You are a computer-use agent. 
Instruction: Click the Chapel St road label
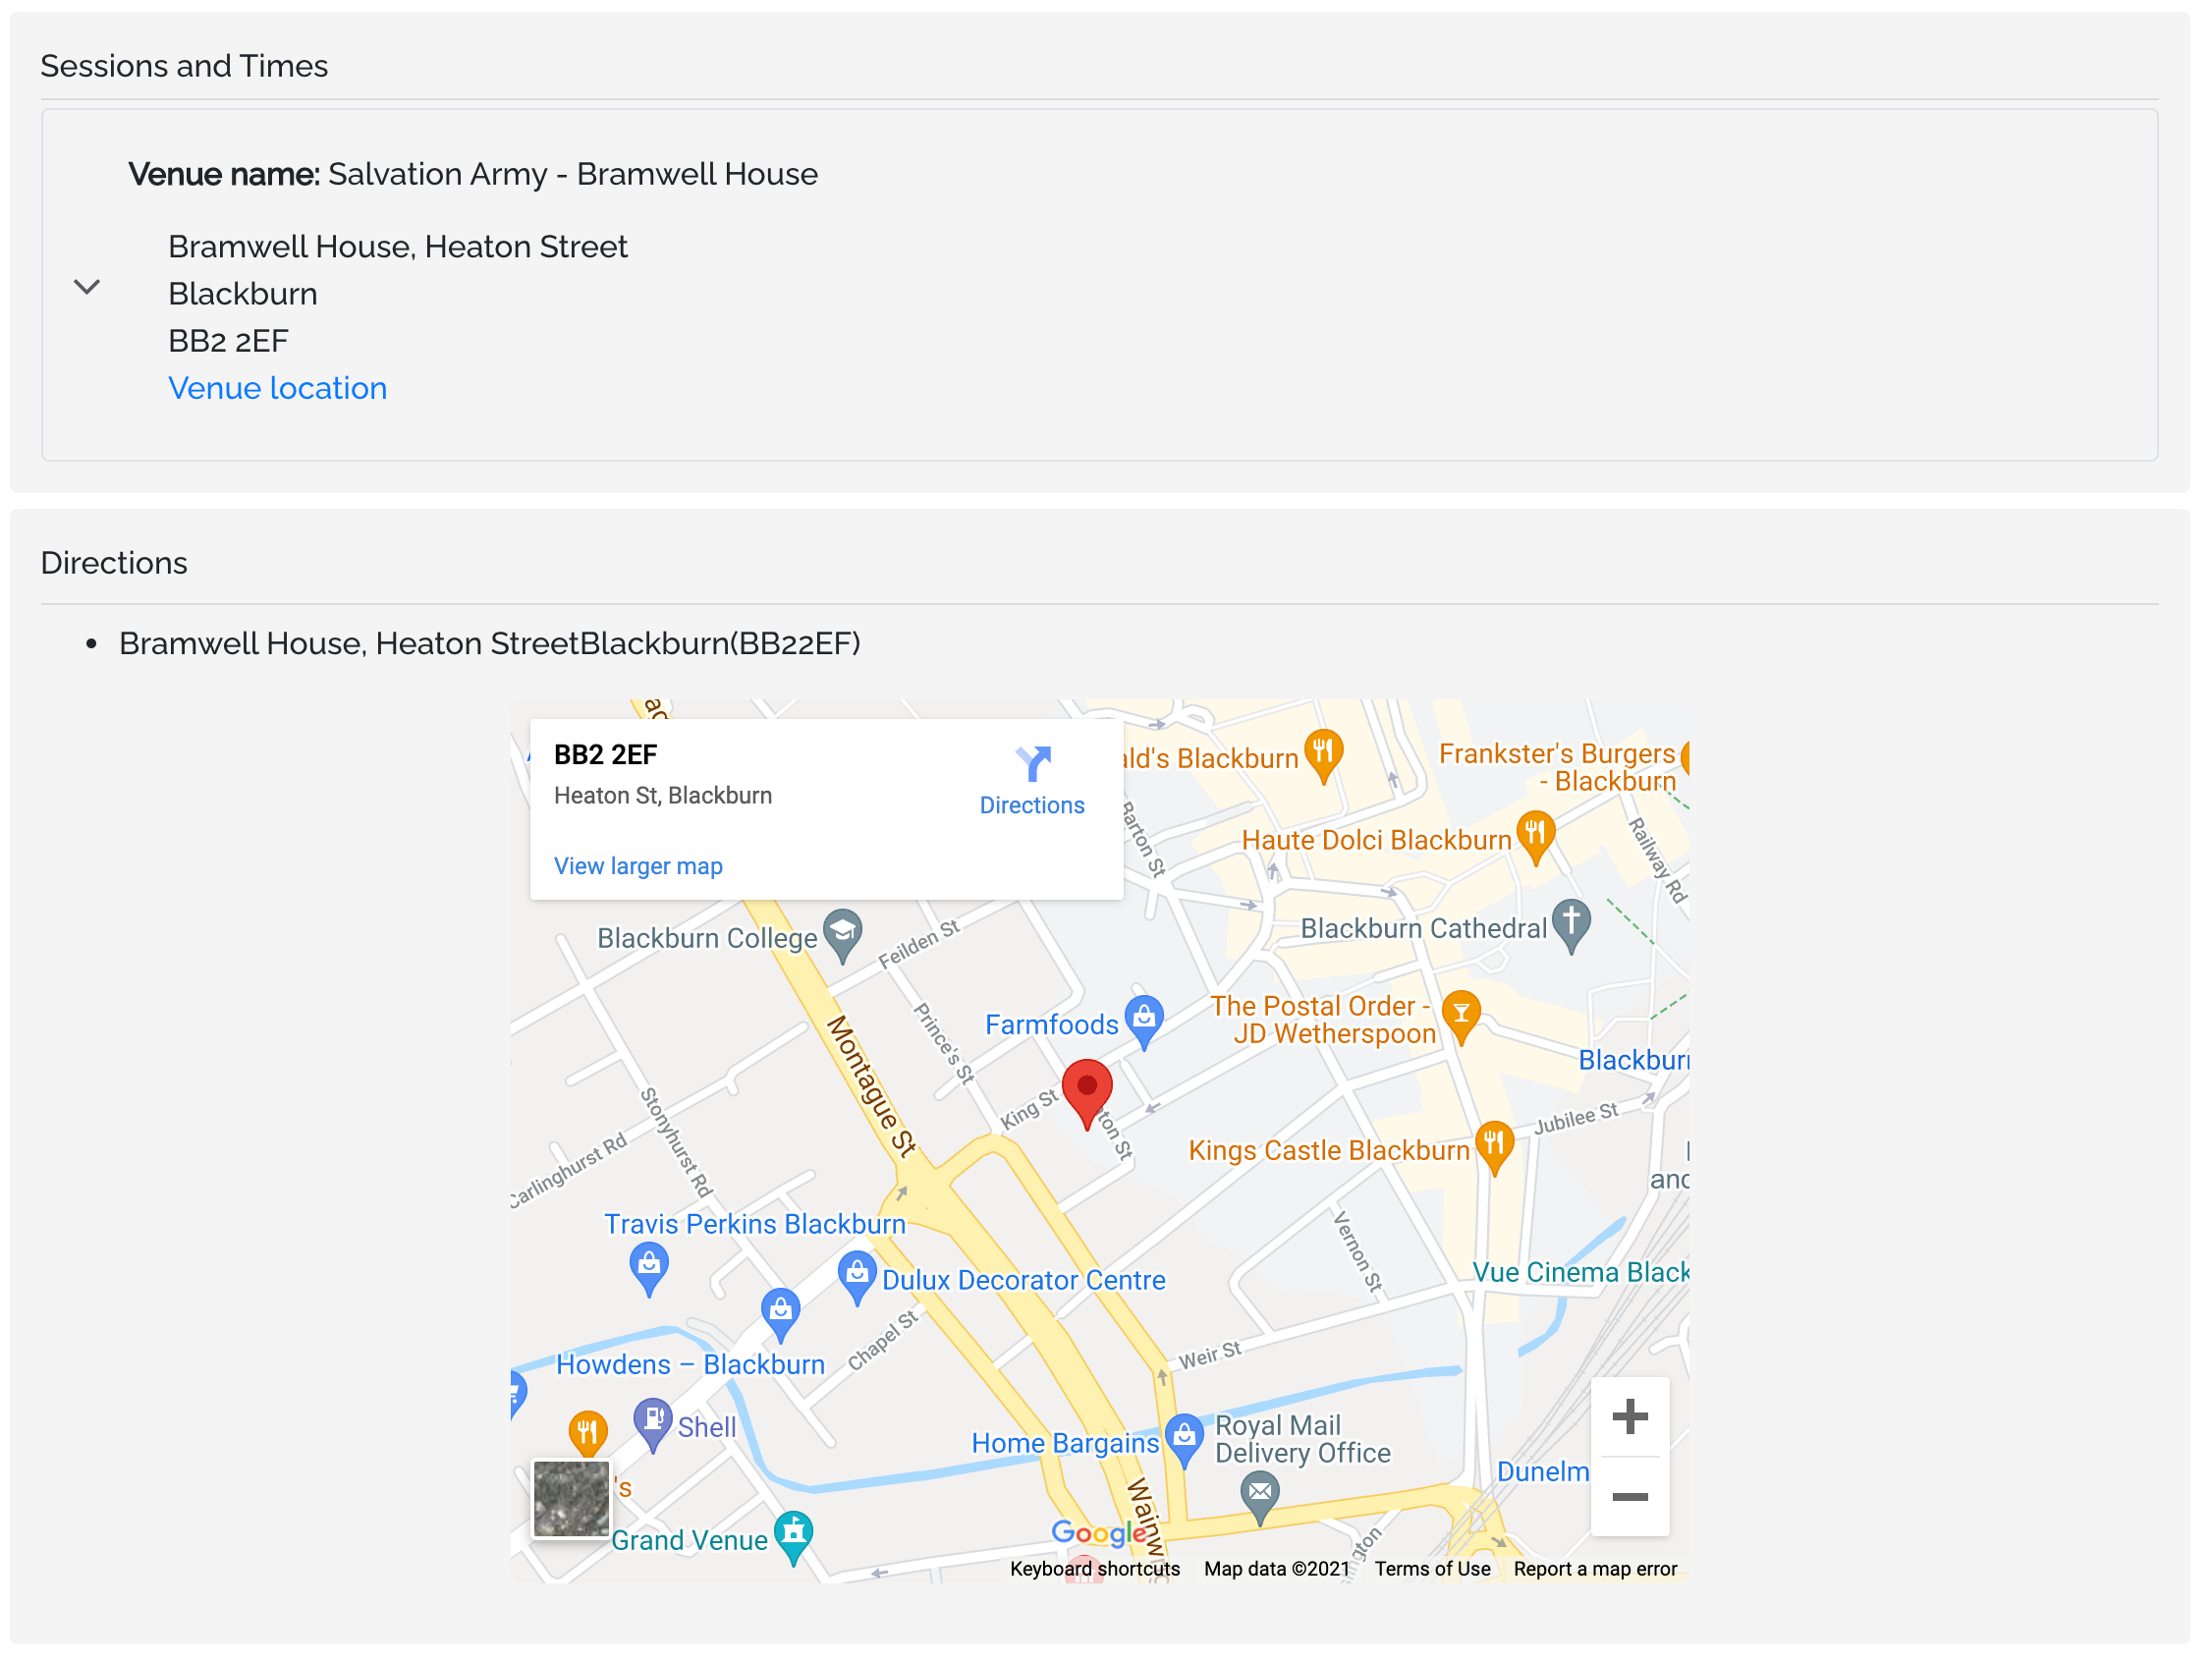tap(883, 1340)
